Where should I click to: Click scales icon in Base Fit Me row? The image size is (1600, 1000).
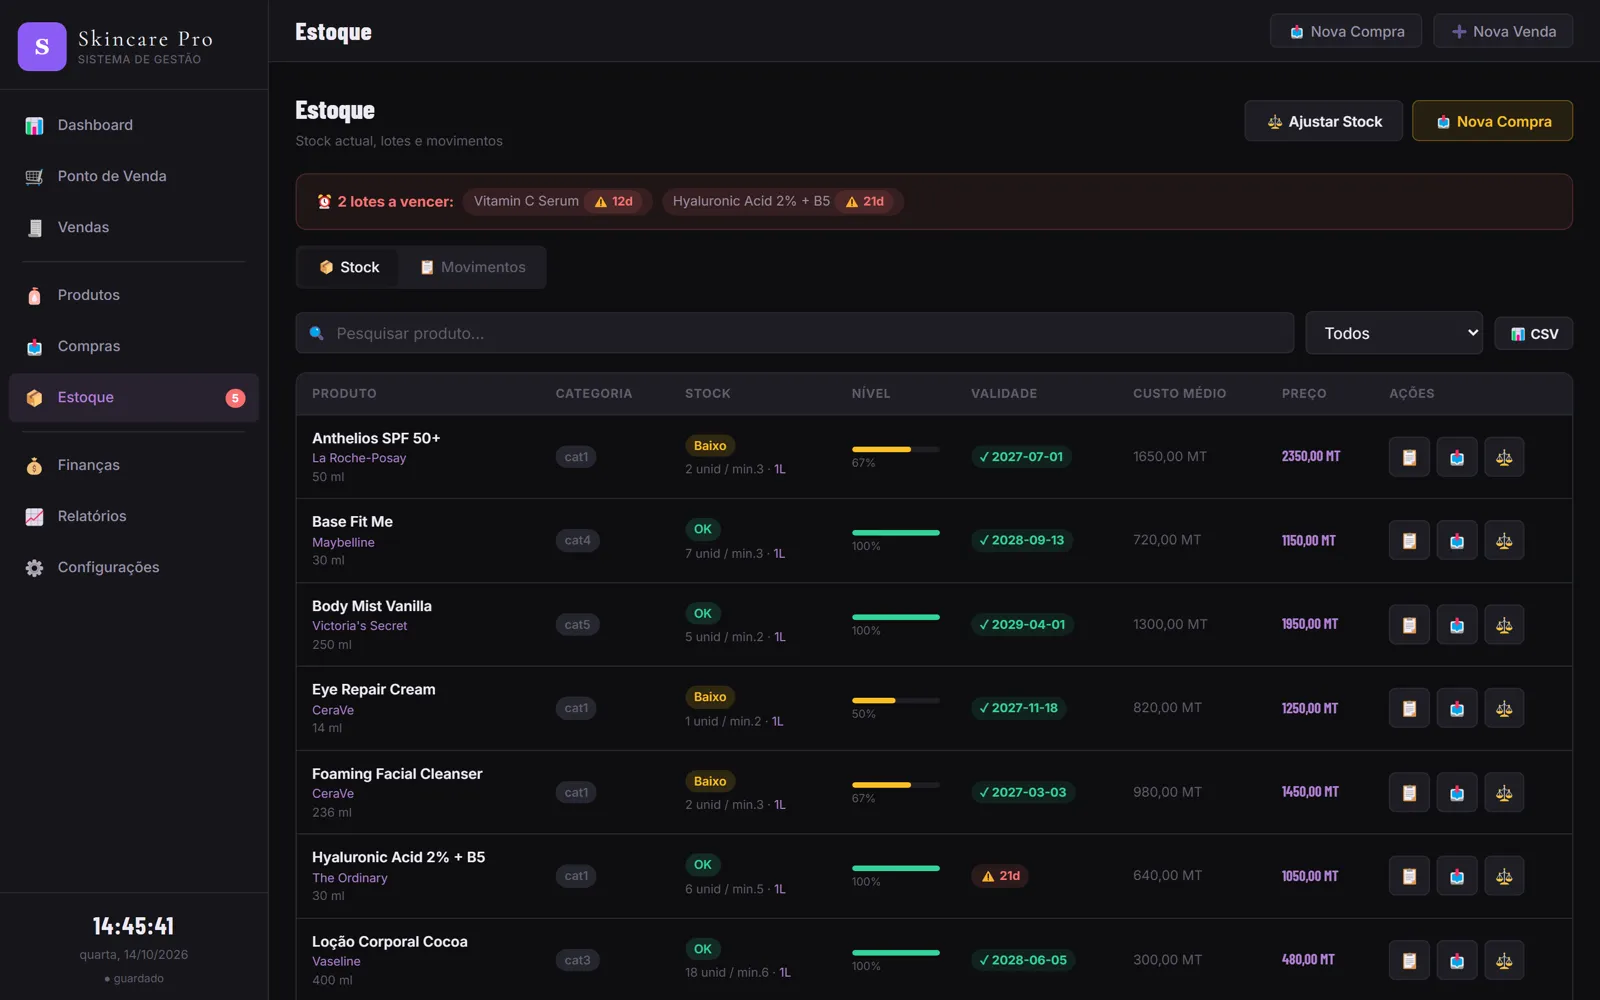coord(1504,541)
